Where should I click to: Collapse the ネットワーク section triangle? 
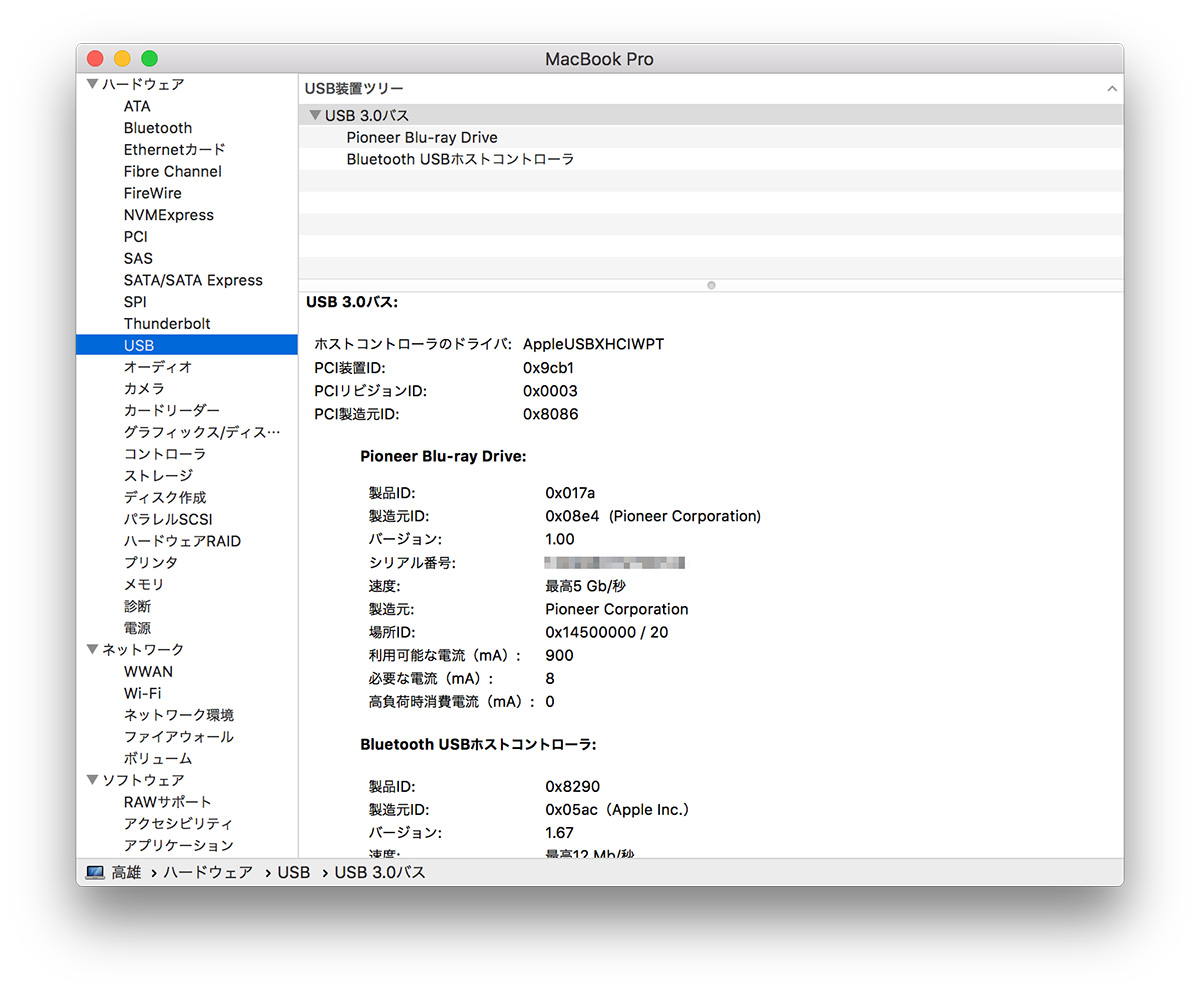point(92,650)
